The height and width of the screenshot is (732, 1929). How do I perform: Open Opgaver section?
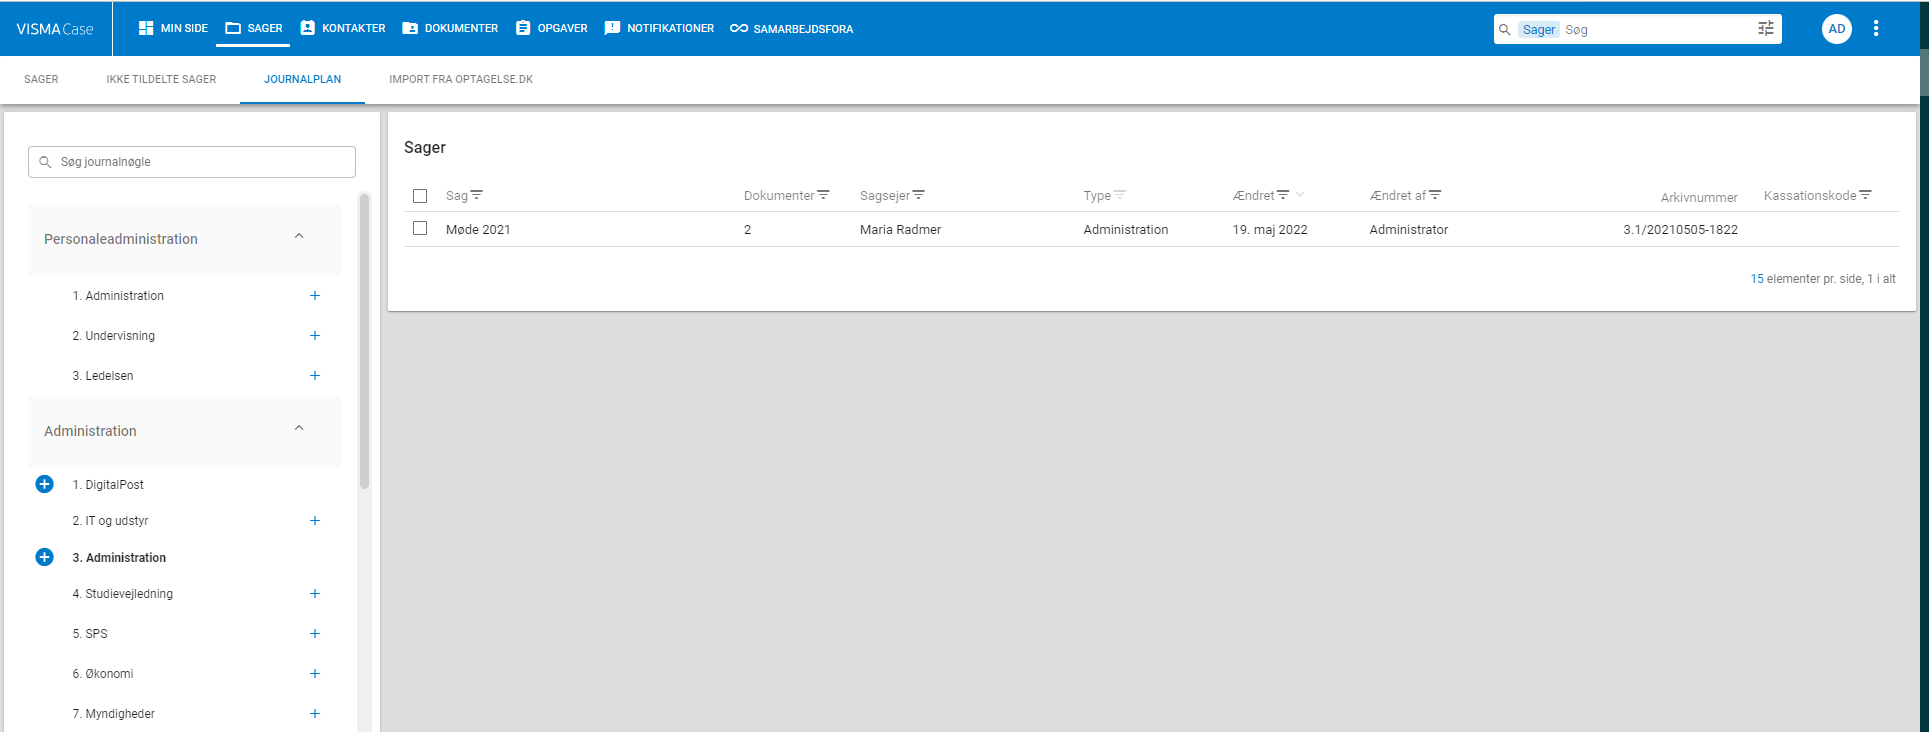click(551, 28)
